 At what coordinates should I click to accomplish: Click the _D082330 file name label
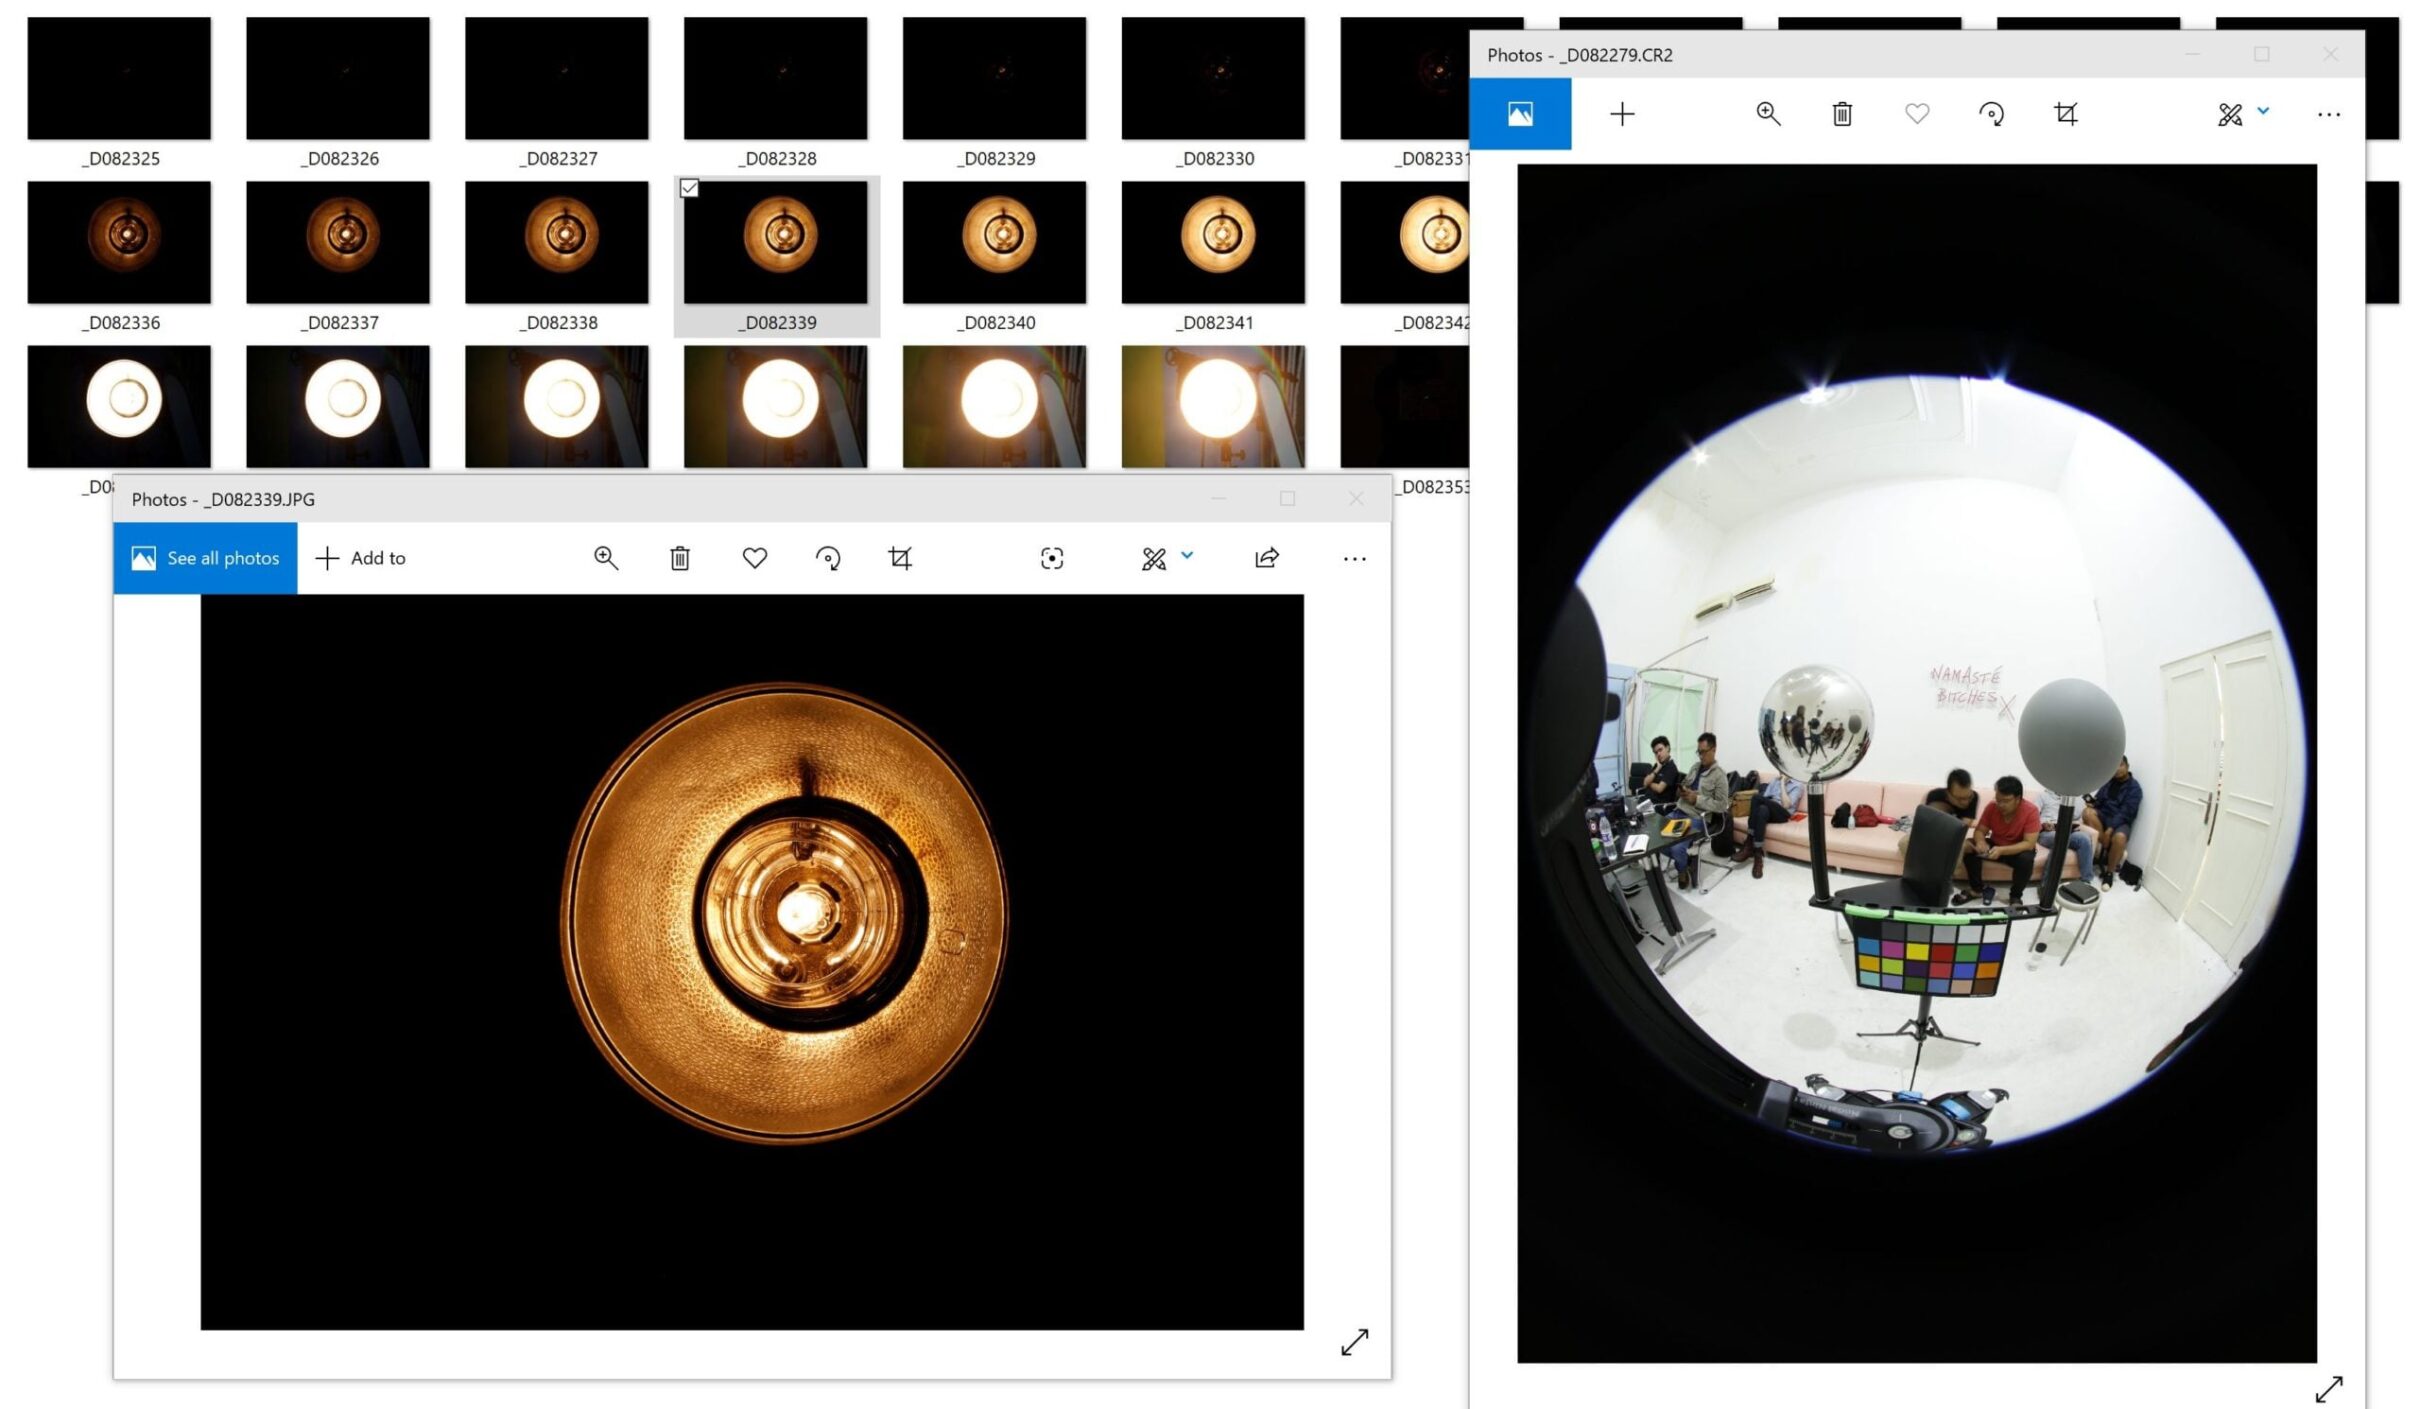pyautogui.click(x=1215, y=158)
